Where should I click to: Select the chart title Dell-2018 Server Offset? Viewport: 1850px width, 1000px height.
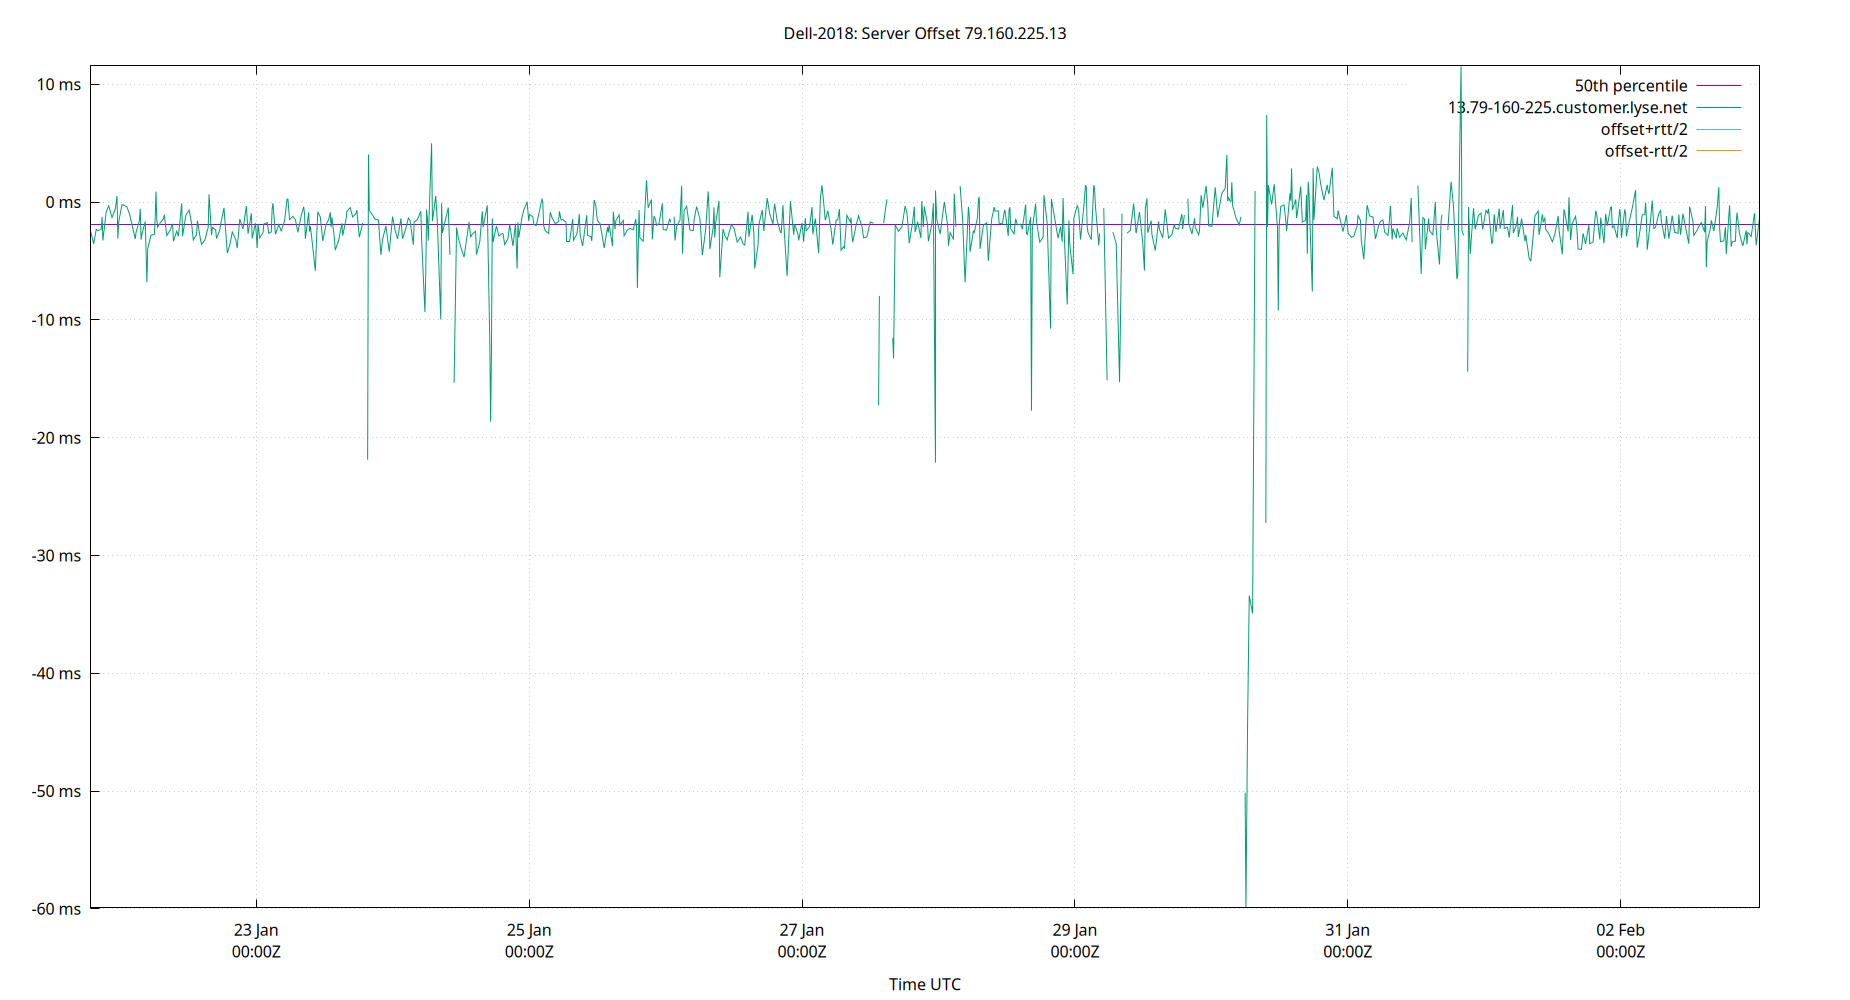point(925,33)
